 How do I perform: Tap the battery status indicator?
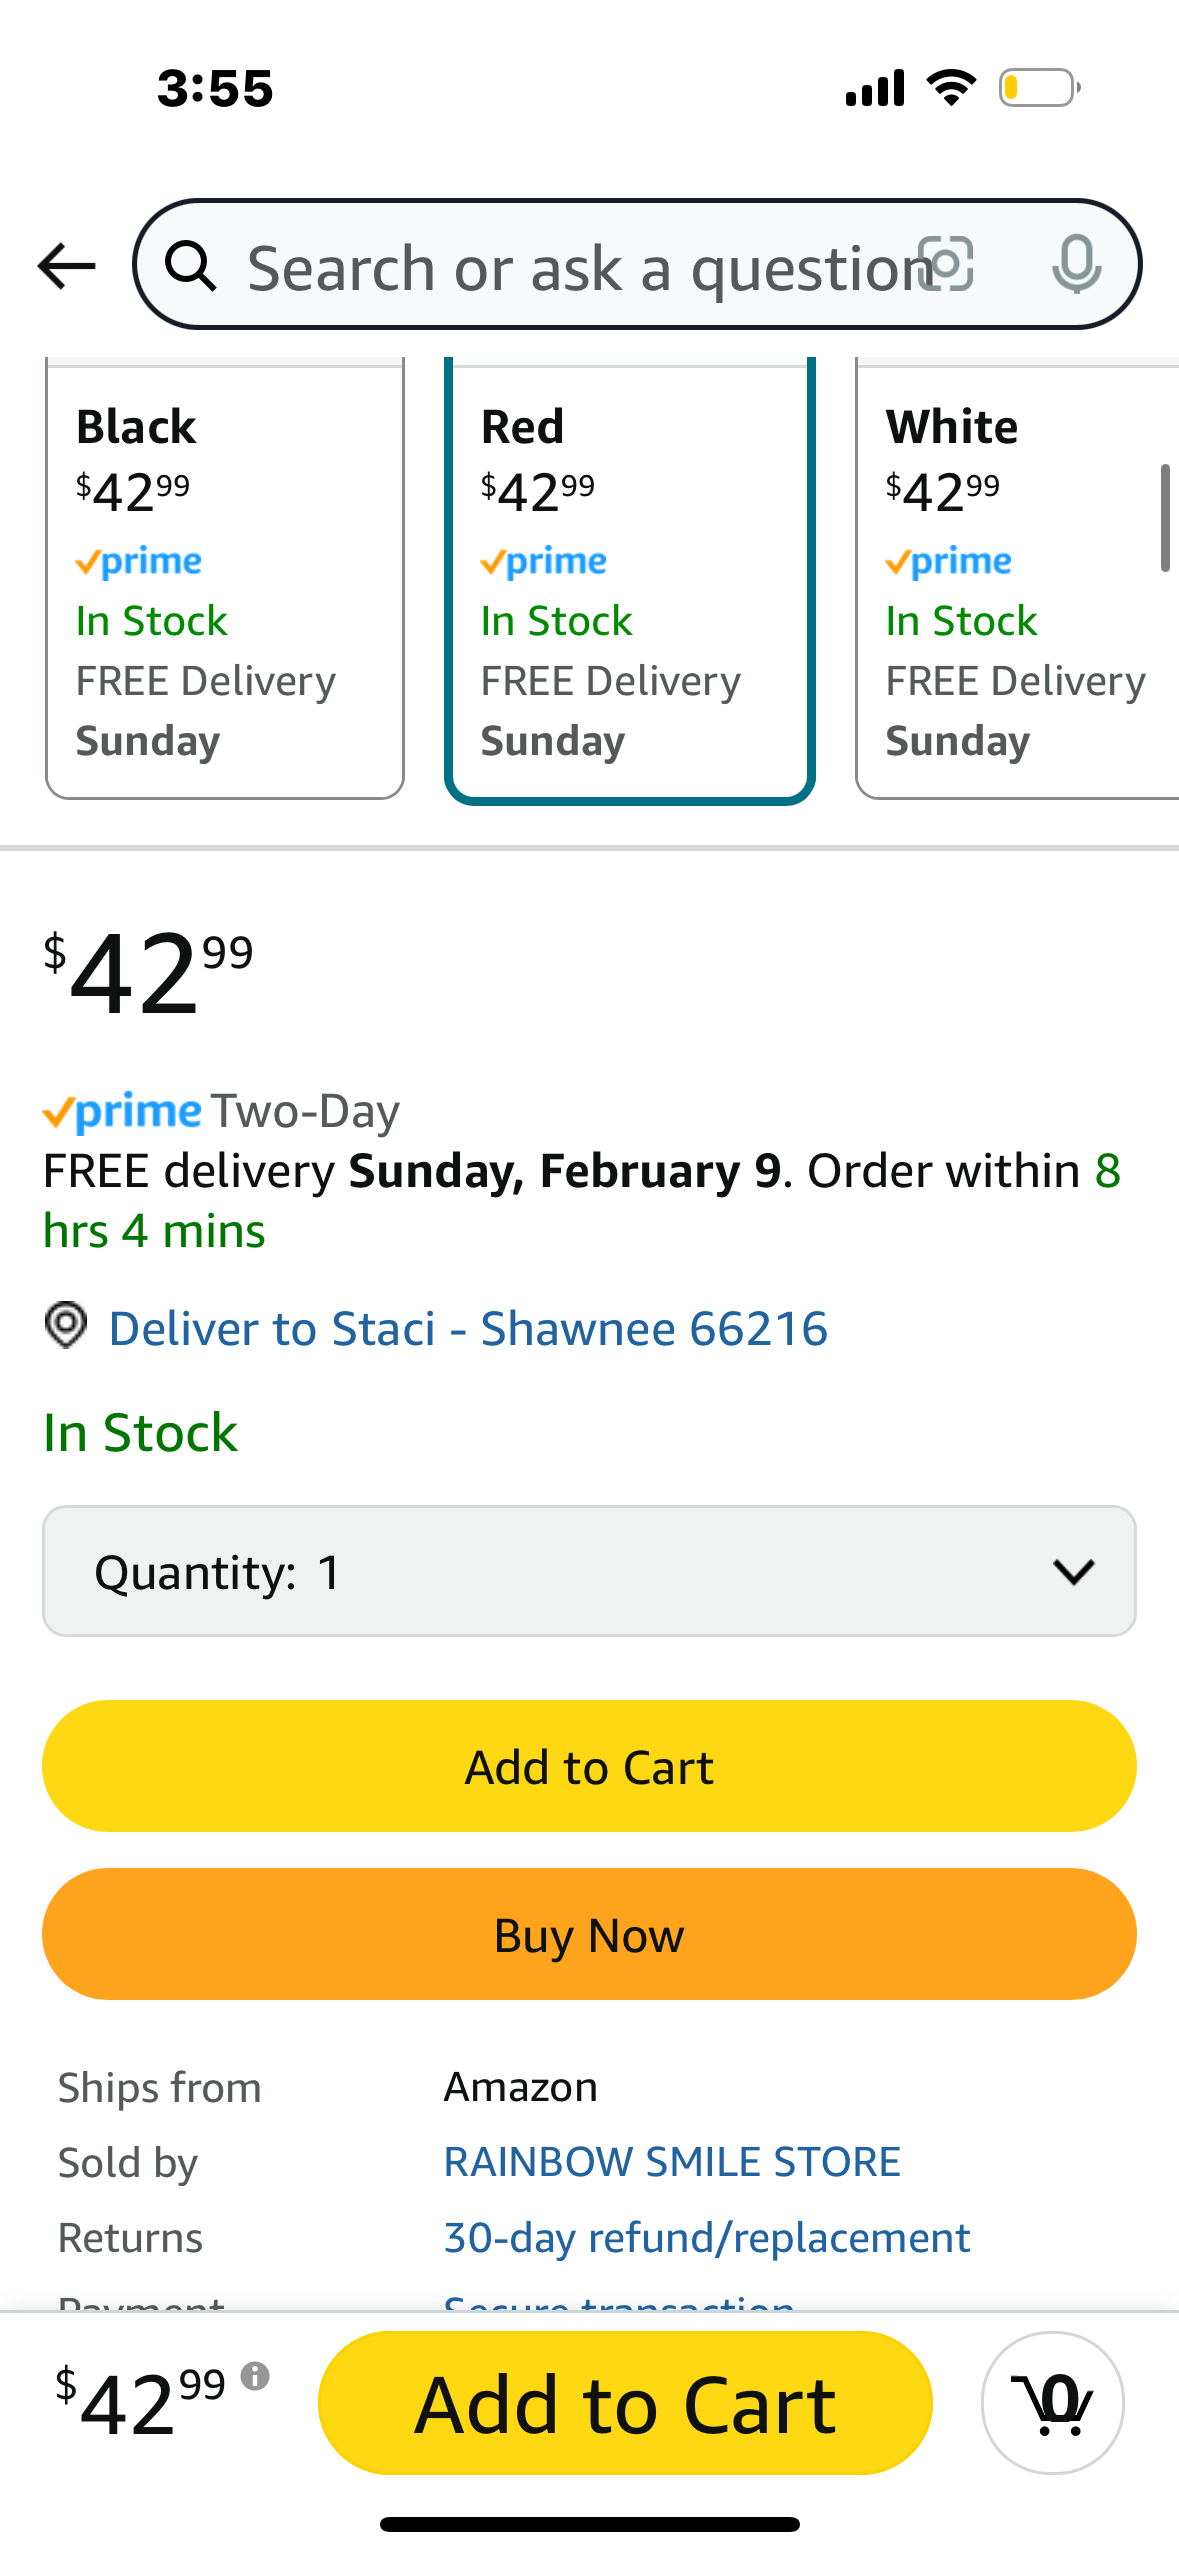click(1039, 88)
